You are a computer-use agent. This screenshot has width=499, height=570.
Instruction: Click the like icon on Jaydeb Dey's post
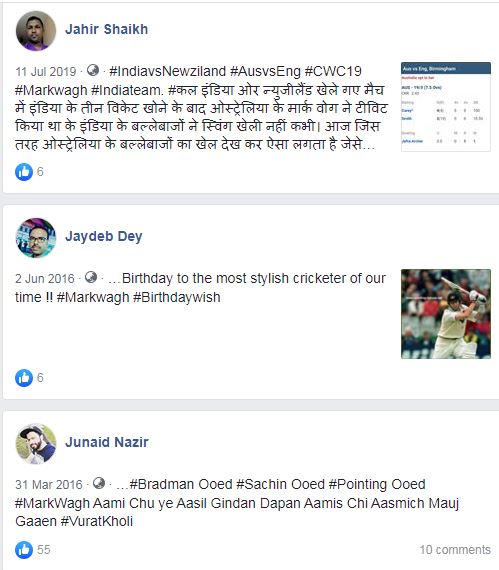24,378
